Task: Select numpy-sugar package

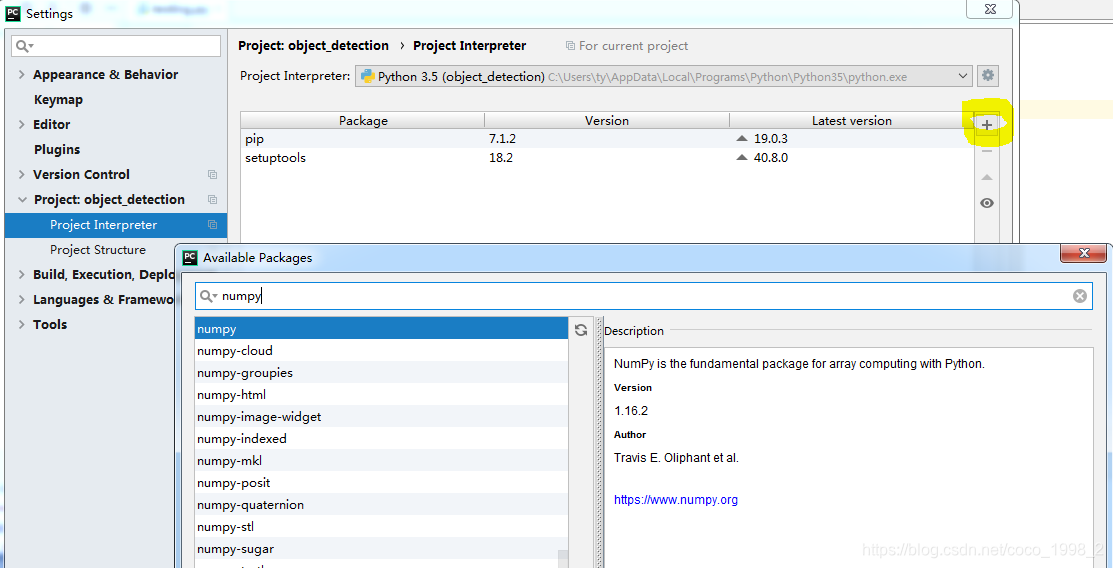Action: pos(382,549)
